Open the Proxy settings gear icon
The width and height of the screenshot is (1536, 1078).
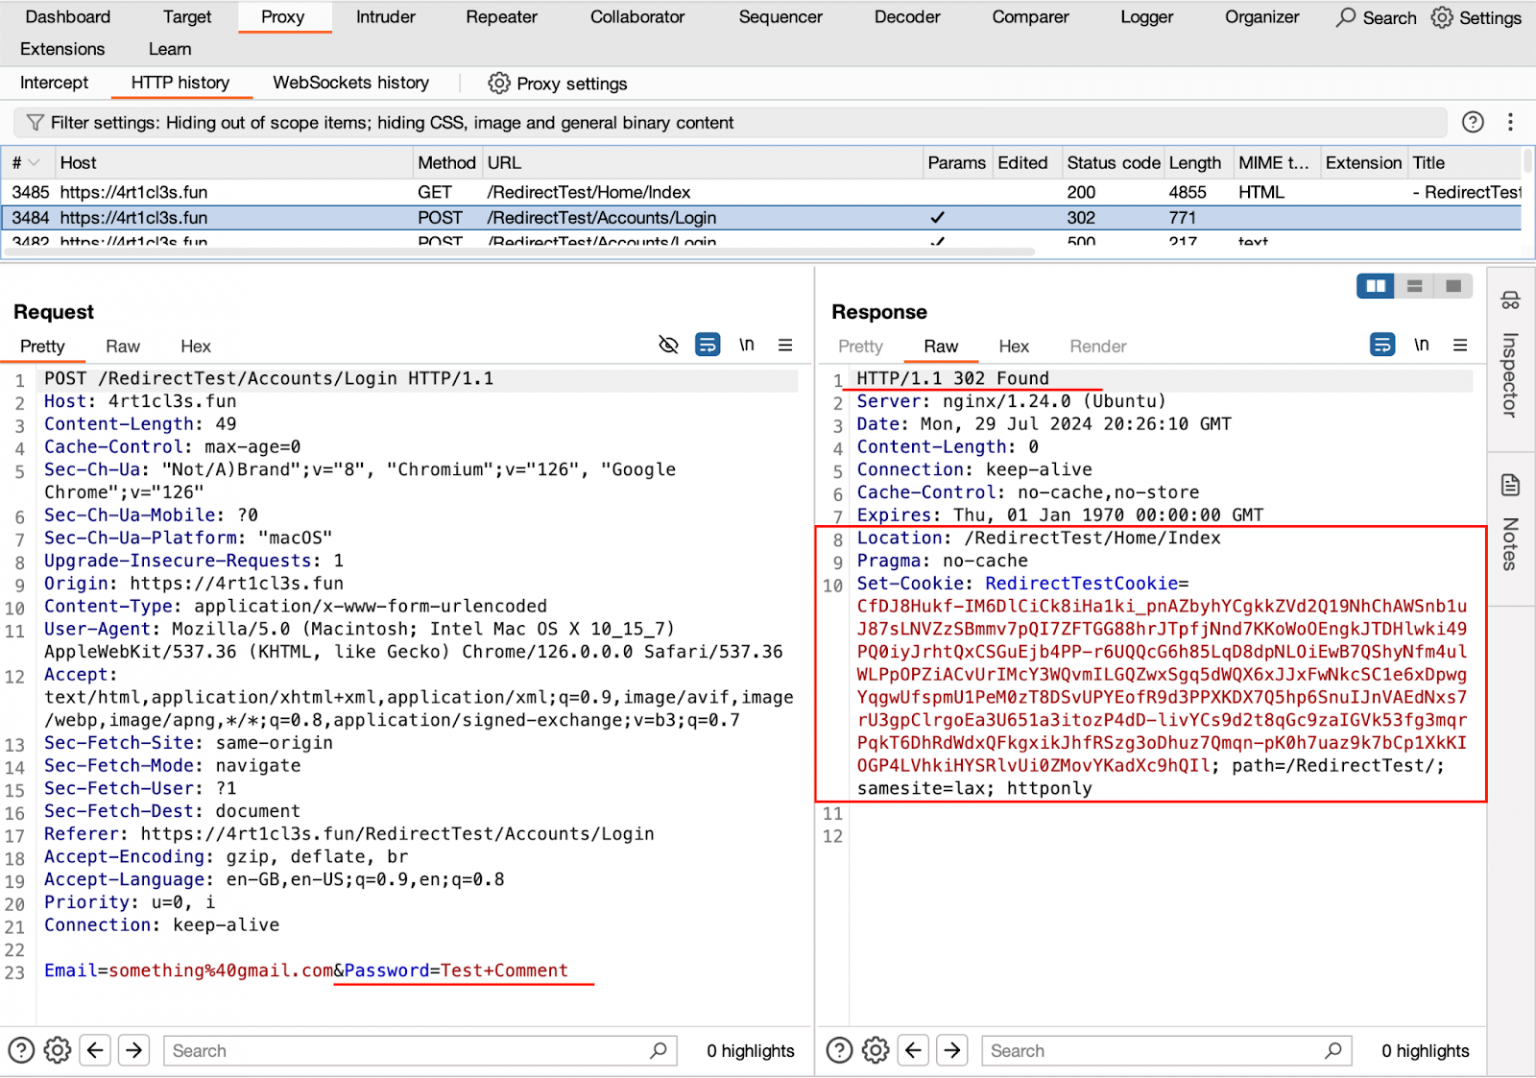499,83
